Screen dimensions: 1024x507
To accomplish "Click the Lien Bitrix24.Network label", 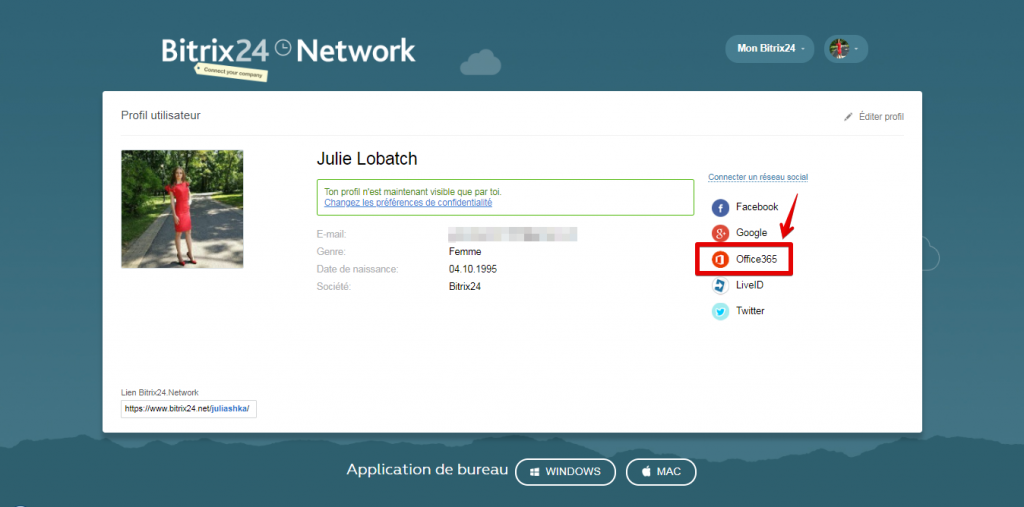I will (160, 393).
